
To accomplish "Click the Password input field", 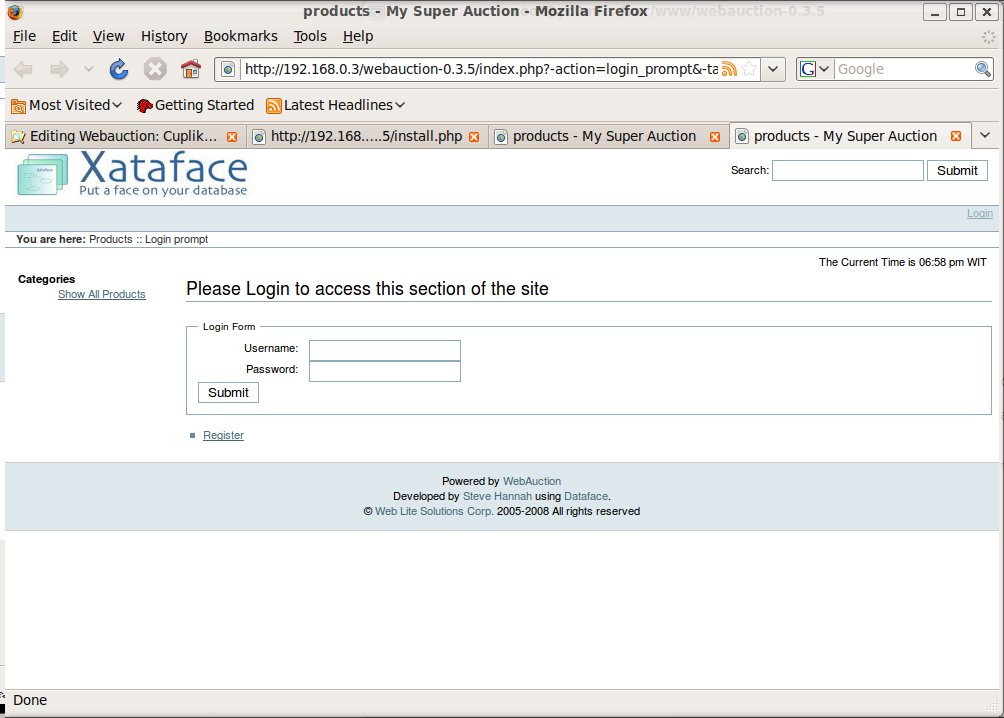I will (384, 370).
